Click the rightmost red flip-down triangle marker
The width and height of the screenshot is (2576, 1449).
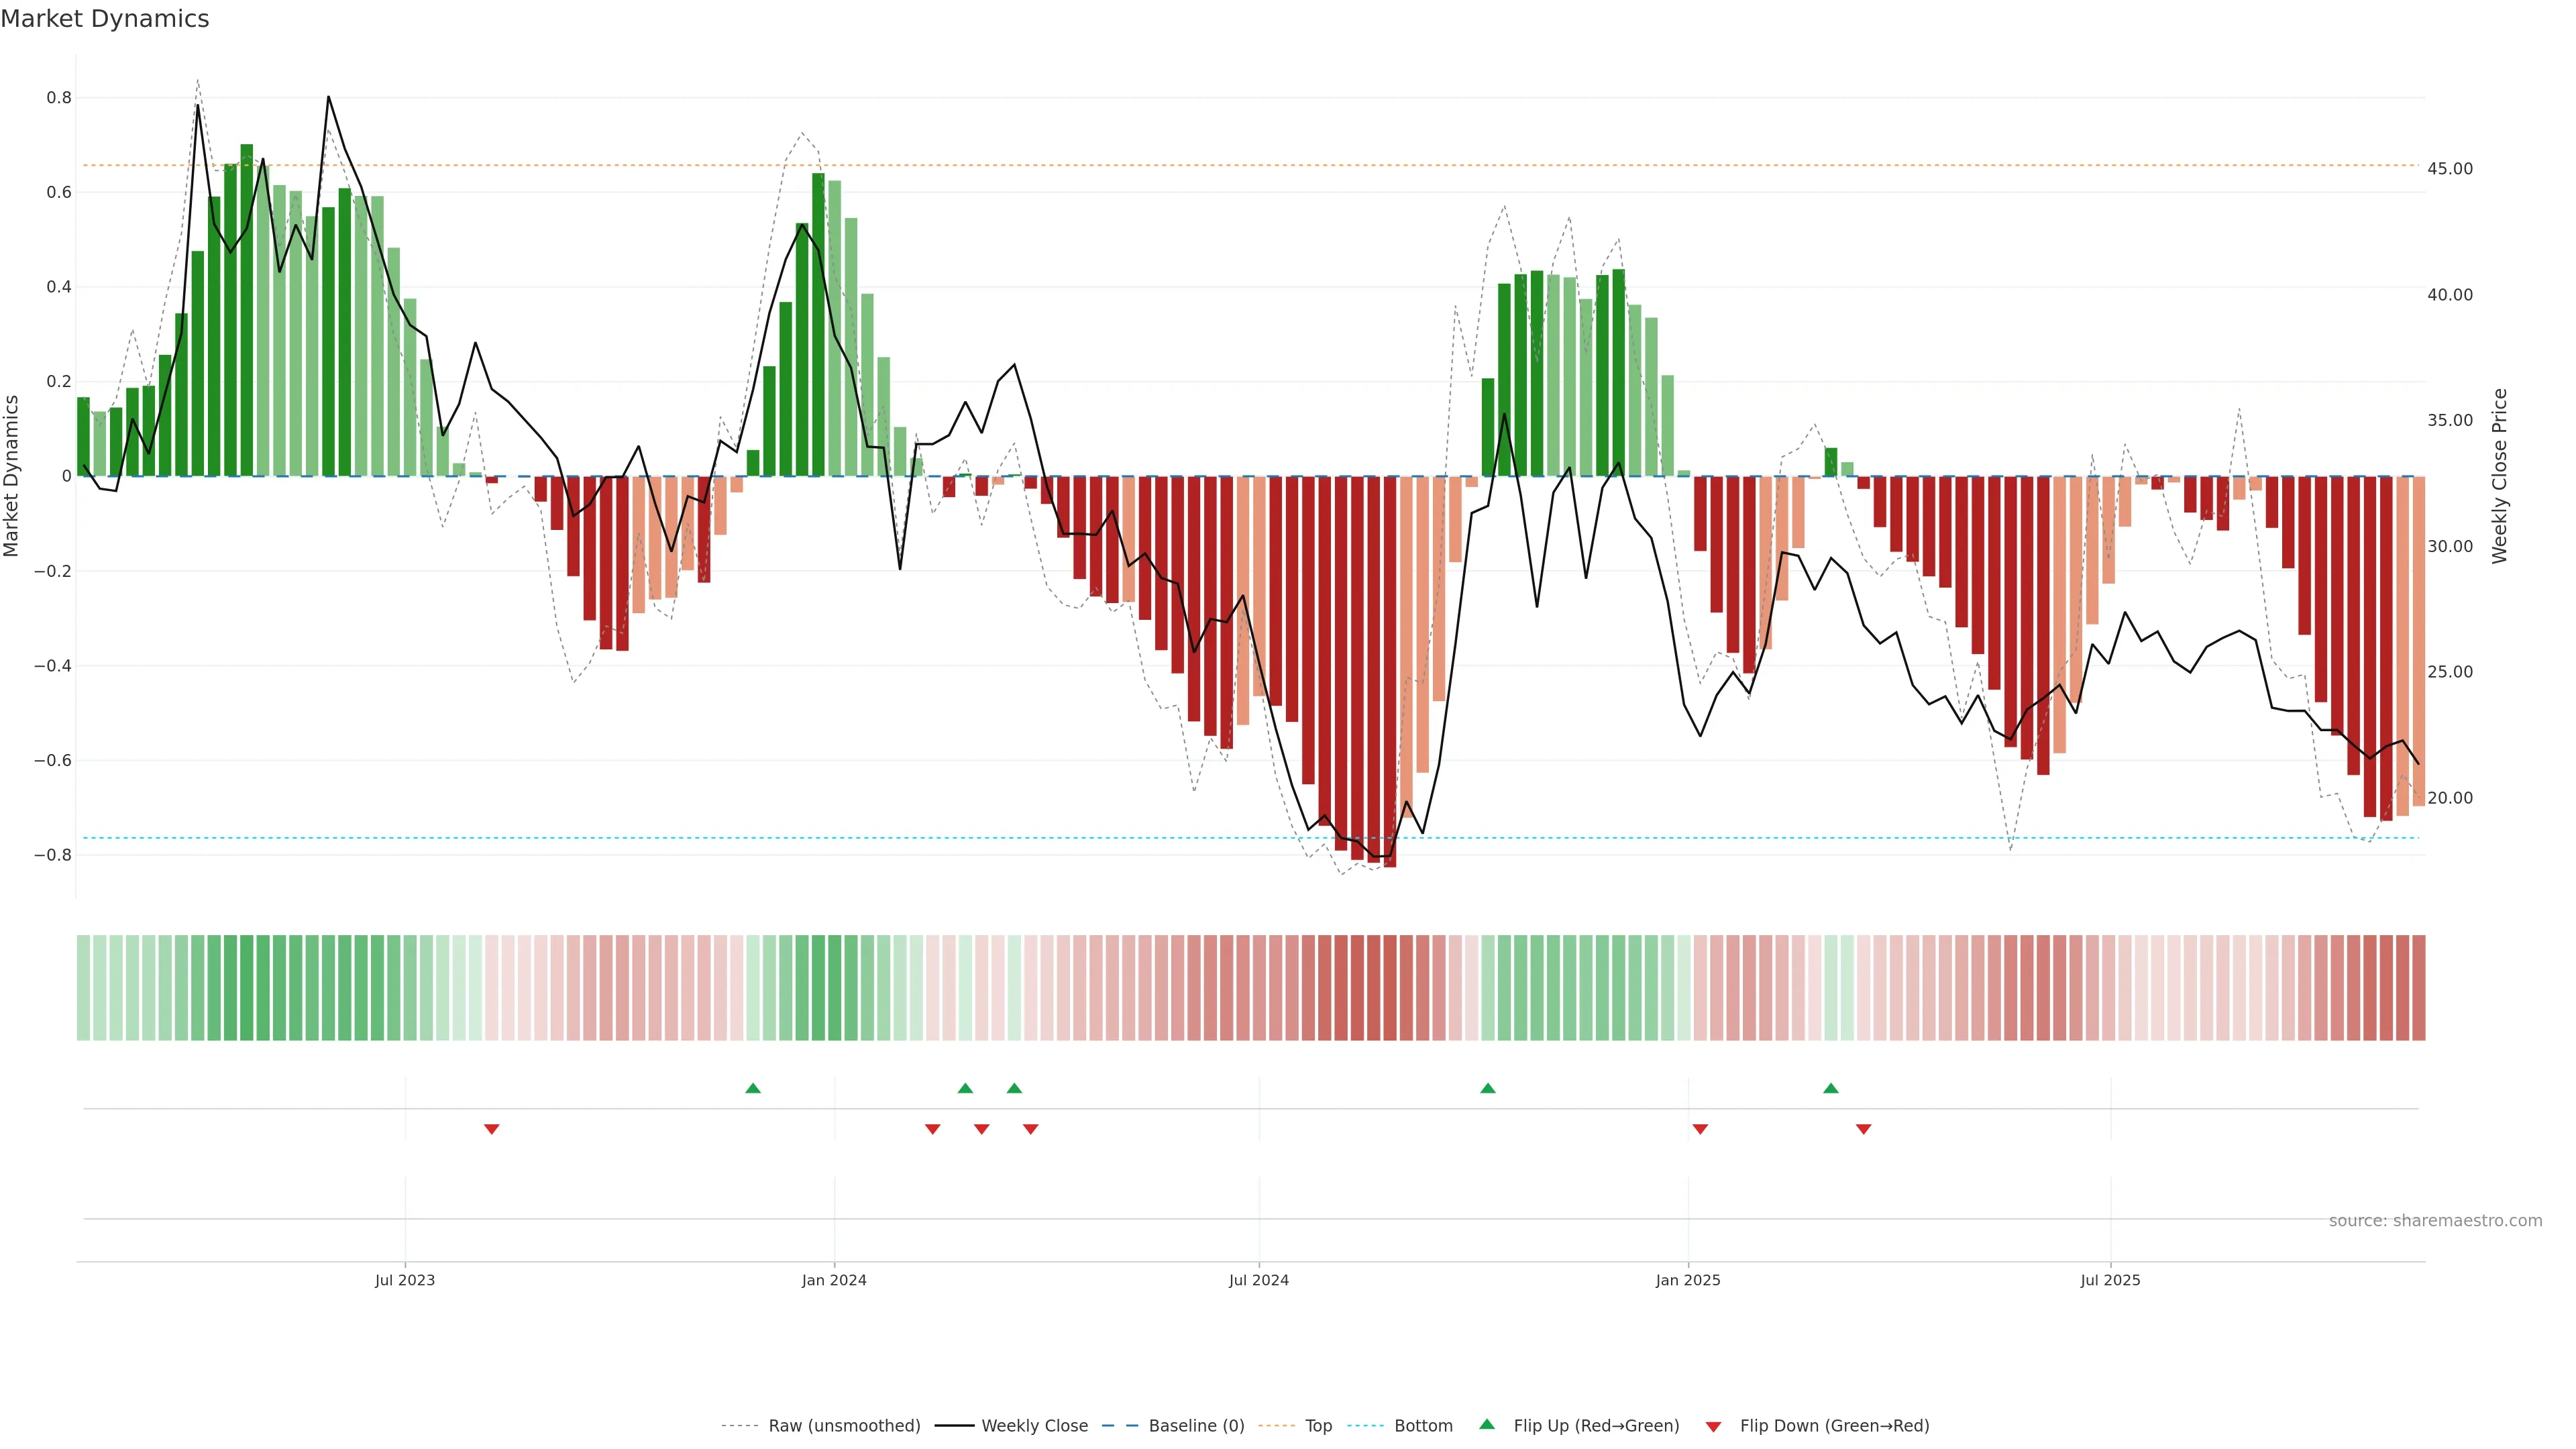click(1863, 1129)
